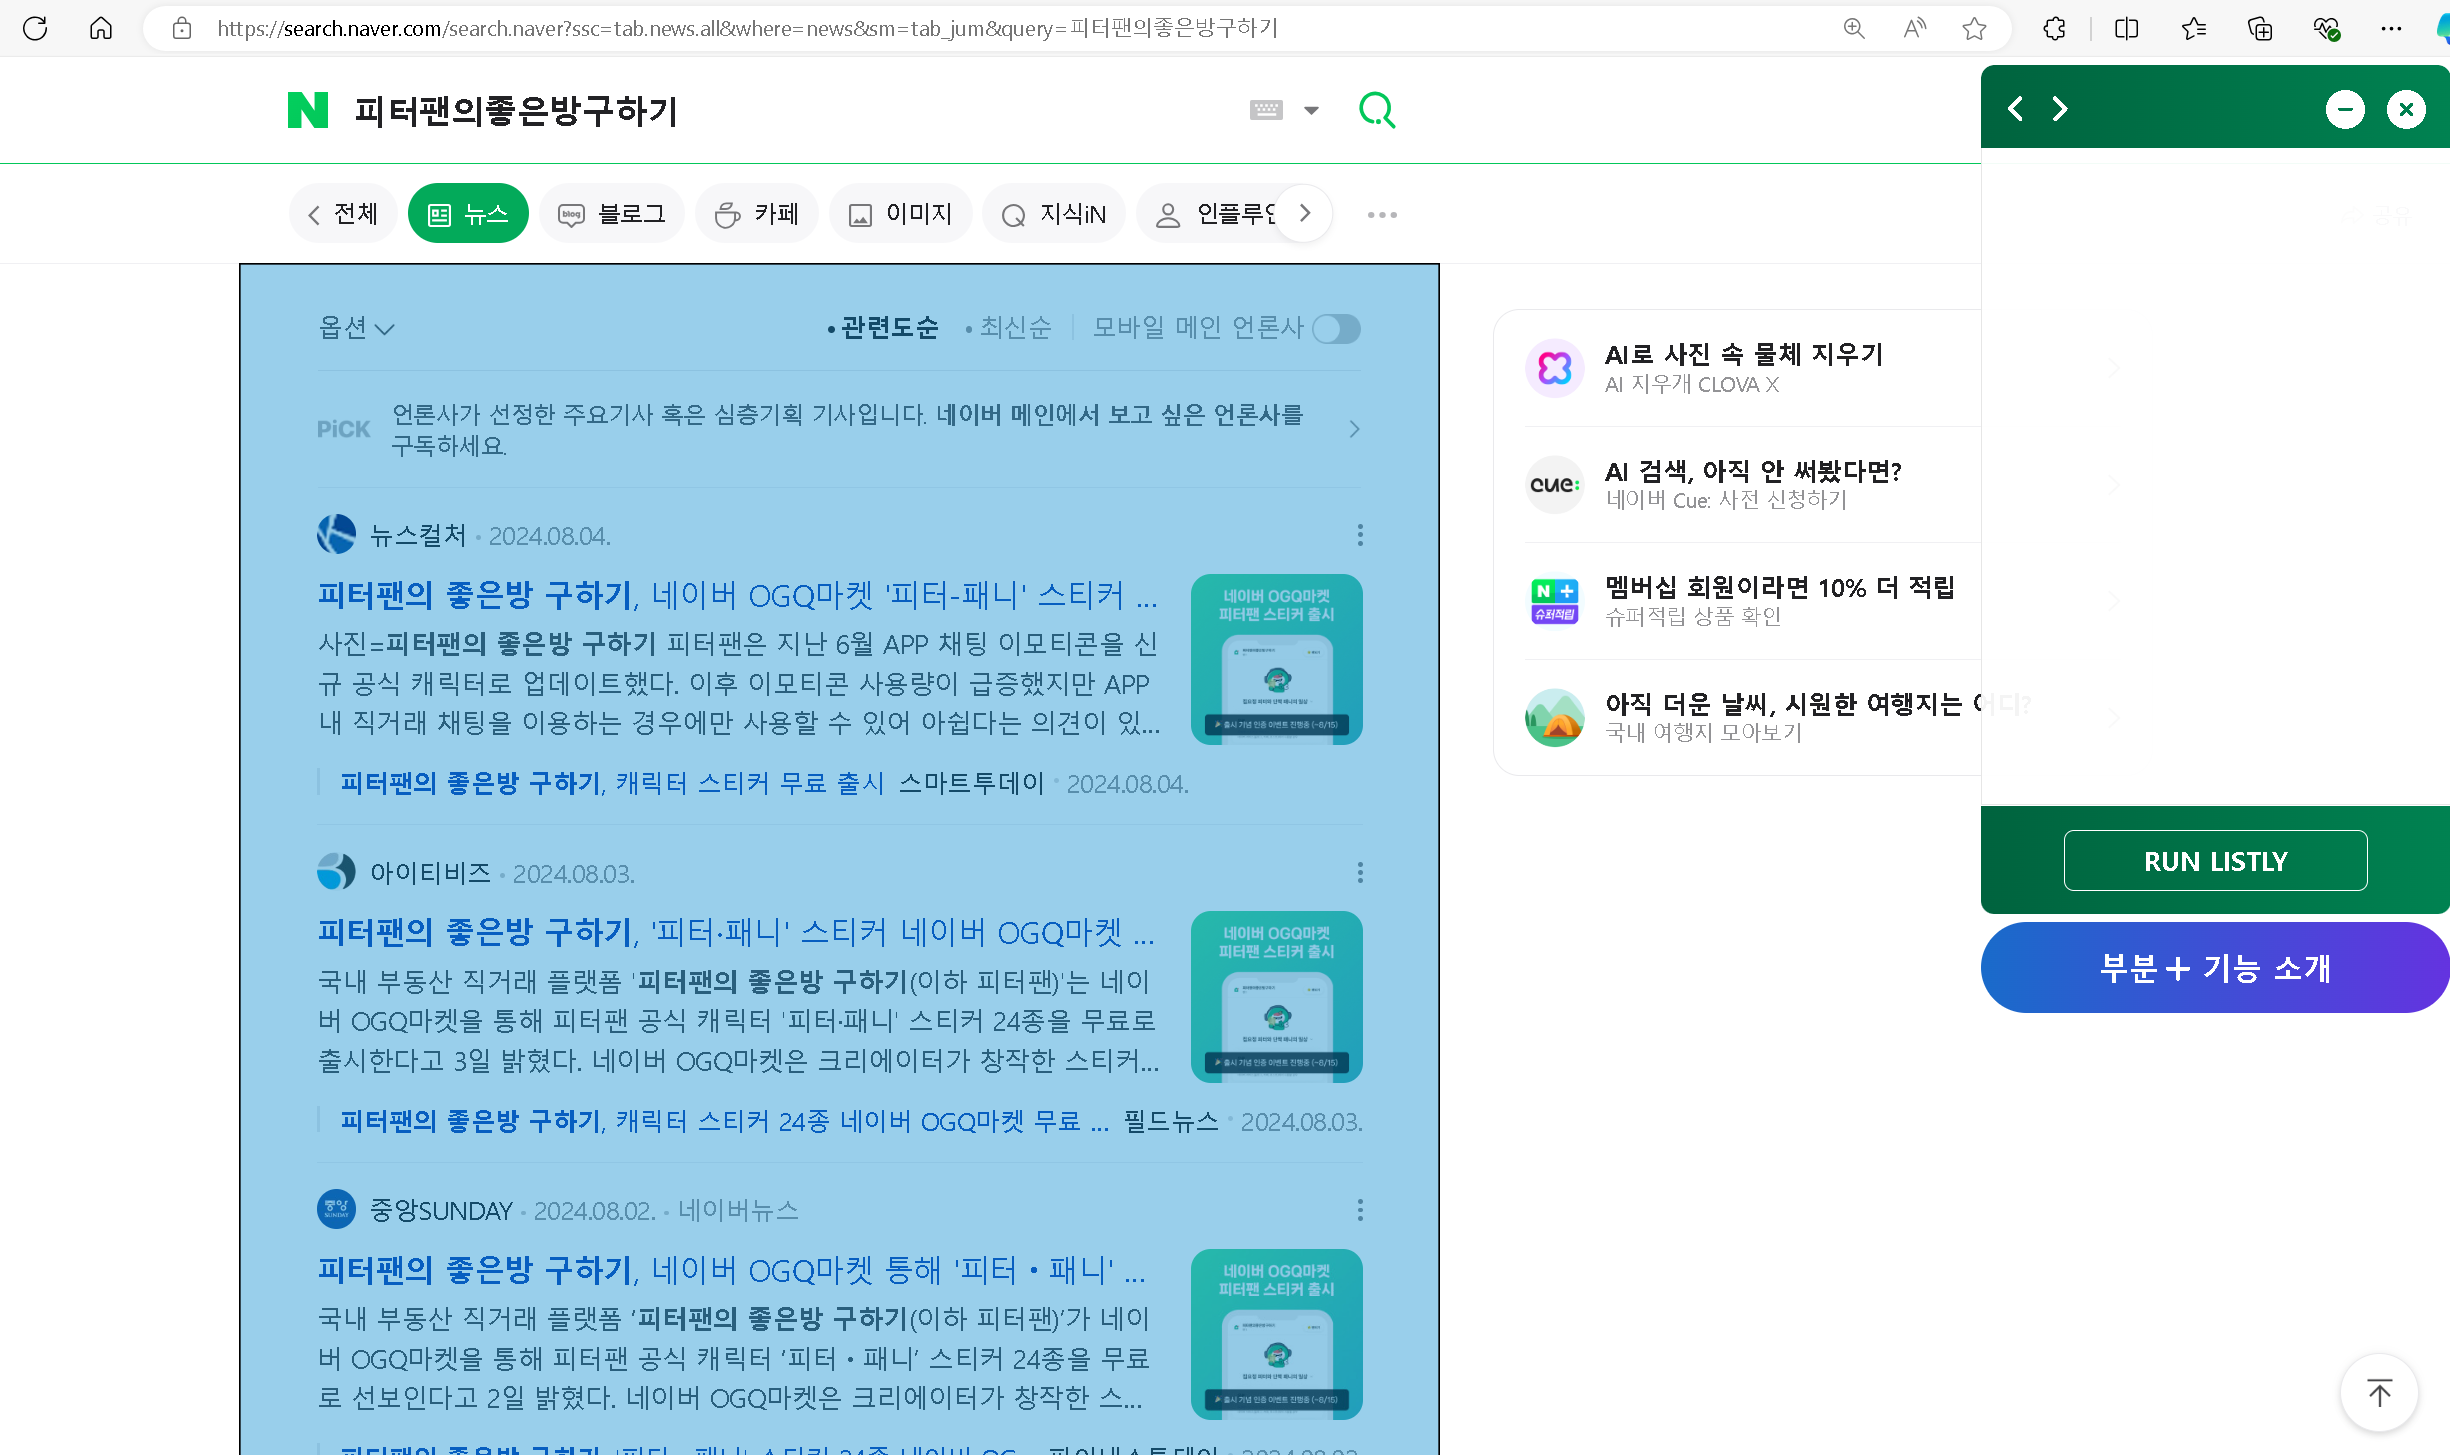The width and height of the screenshot is (2450, 1455).
Task: Open AI로 사진 속 물체 지우기 promo
Action: coord(1744,354)
